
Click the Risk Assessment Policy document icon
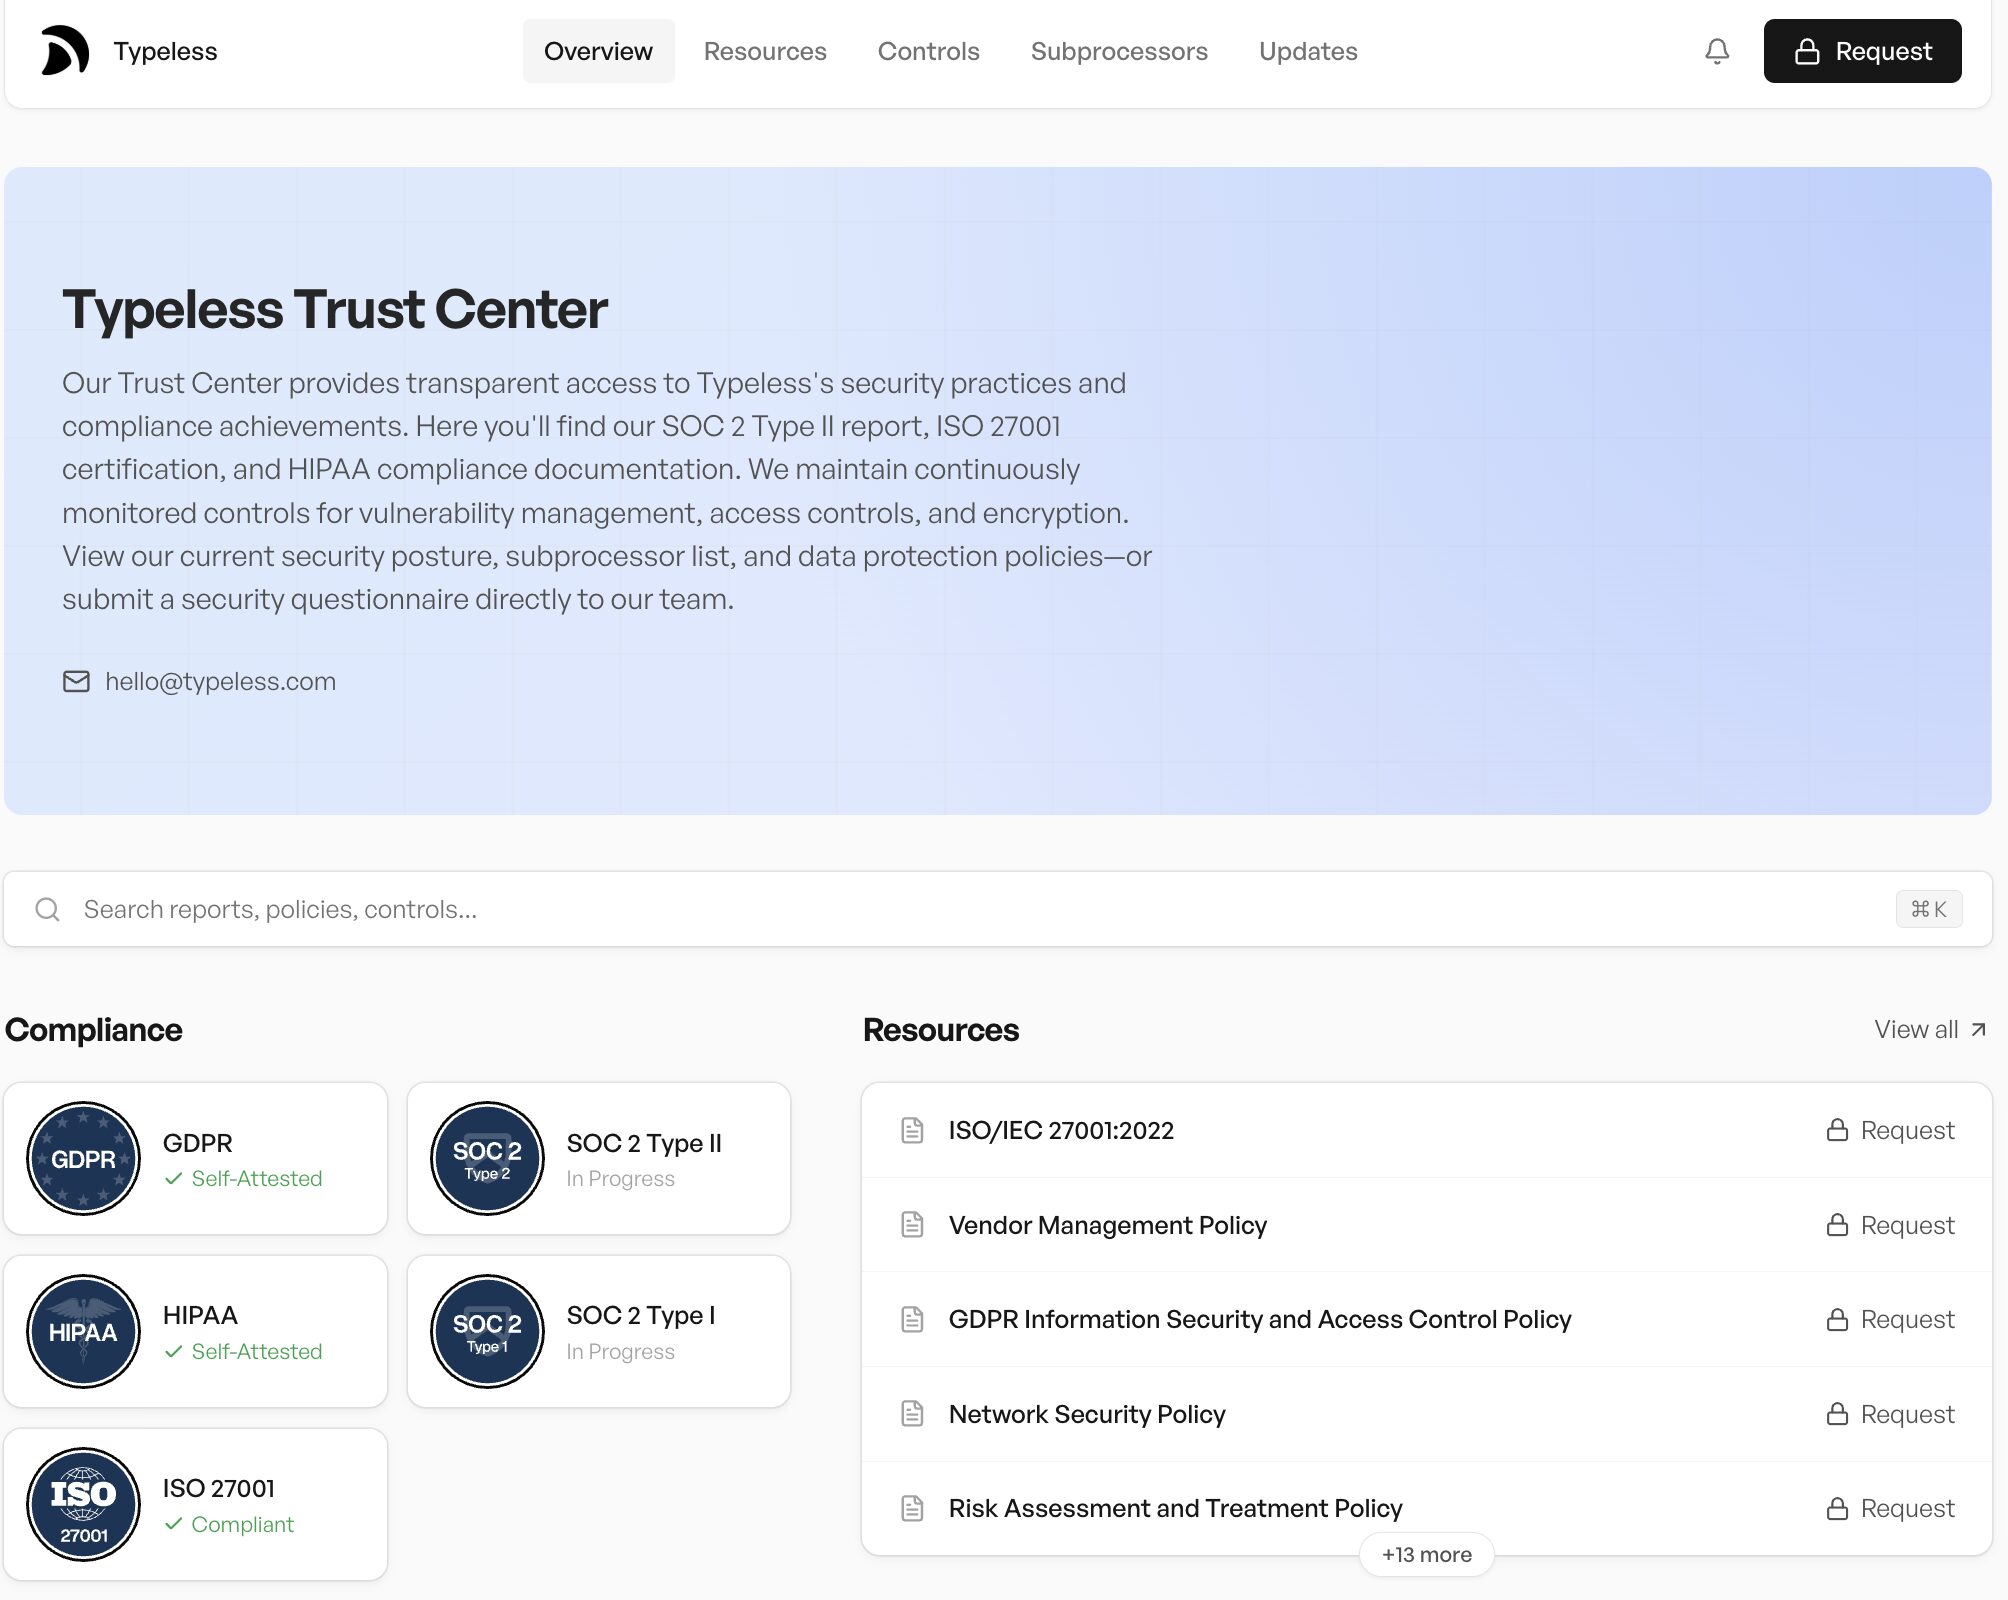tap(912, 1508)
